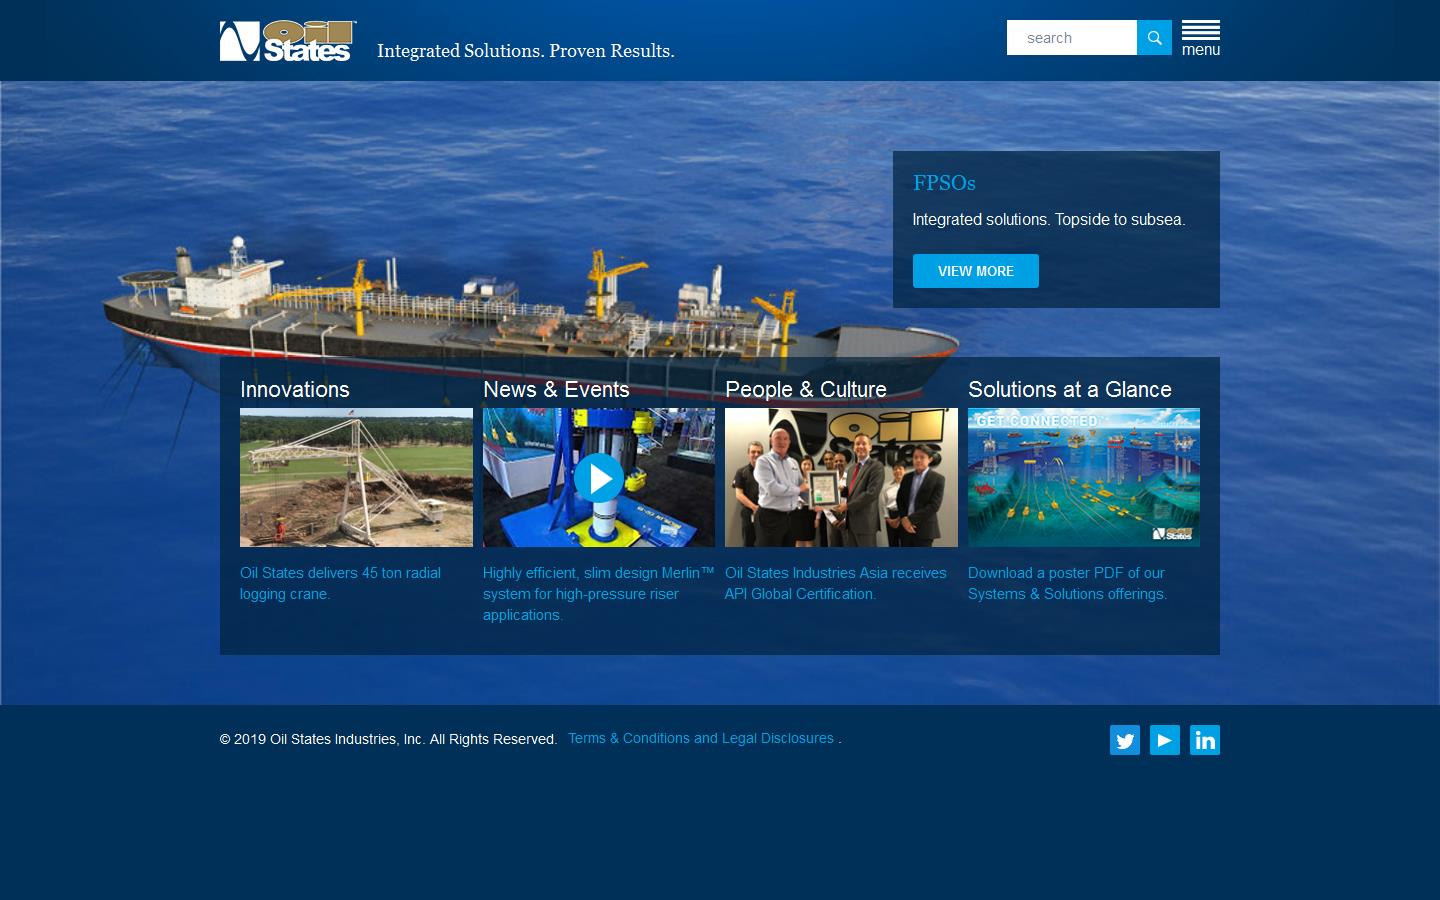1440x900 pixels.
Task: Open the 45 ton radial crane link
Action: (x=340, y=583)
